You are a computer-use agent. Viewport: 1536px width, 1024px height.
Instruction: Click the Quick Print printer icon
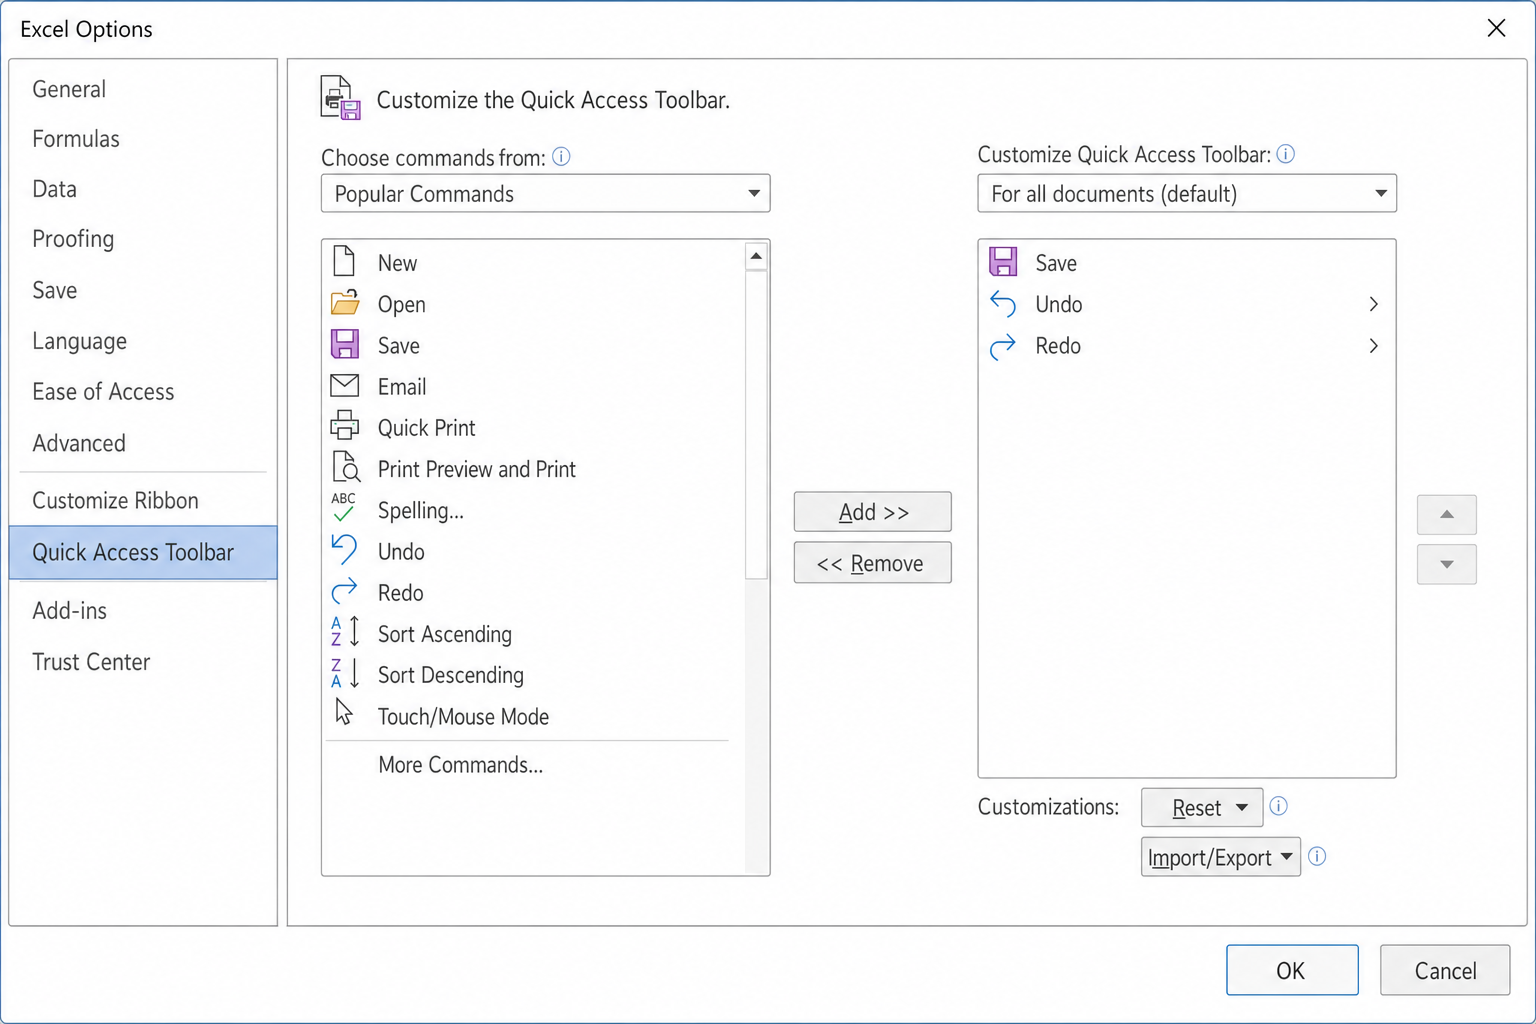345,426
